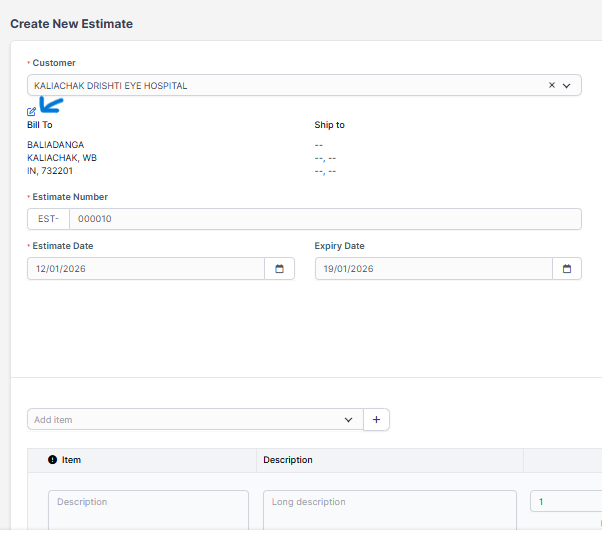
Task: Click the Ship to address placeholder
Action: pos(325,158)
